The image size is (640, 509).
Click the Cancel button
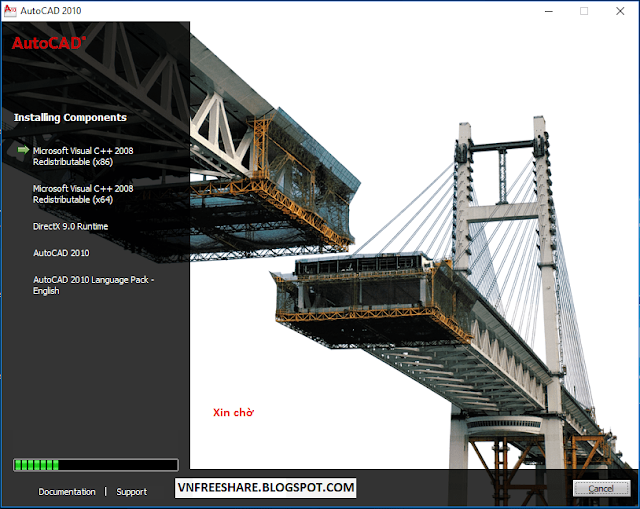[x=601, y=488]
